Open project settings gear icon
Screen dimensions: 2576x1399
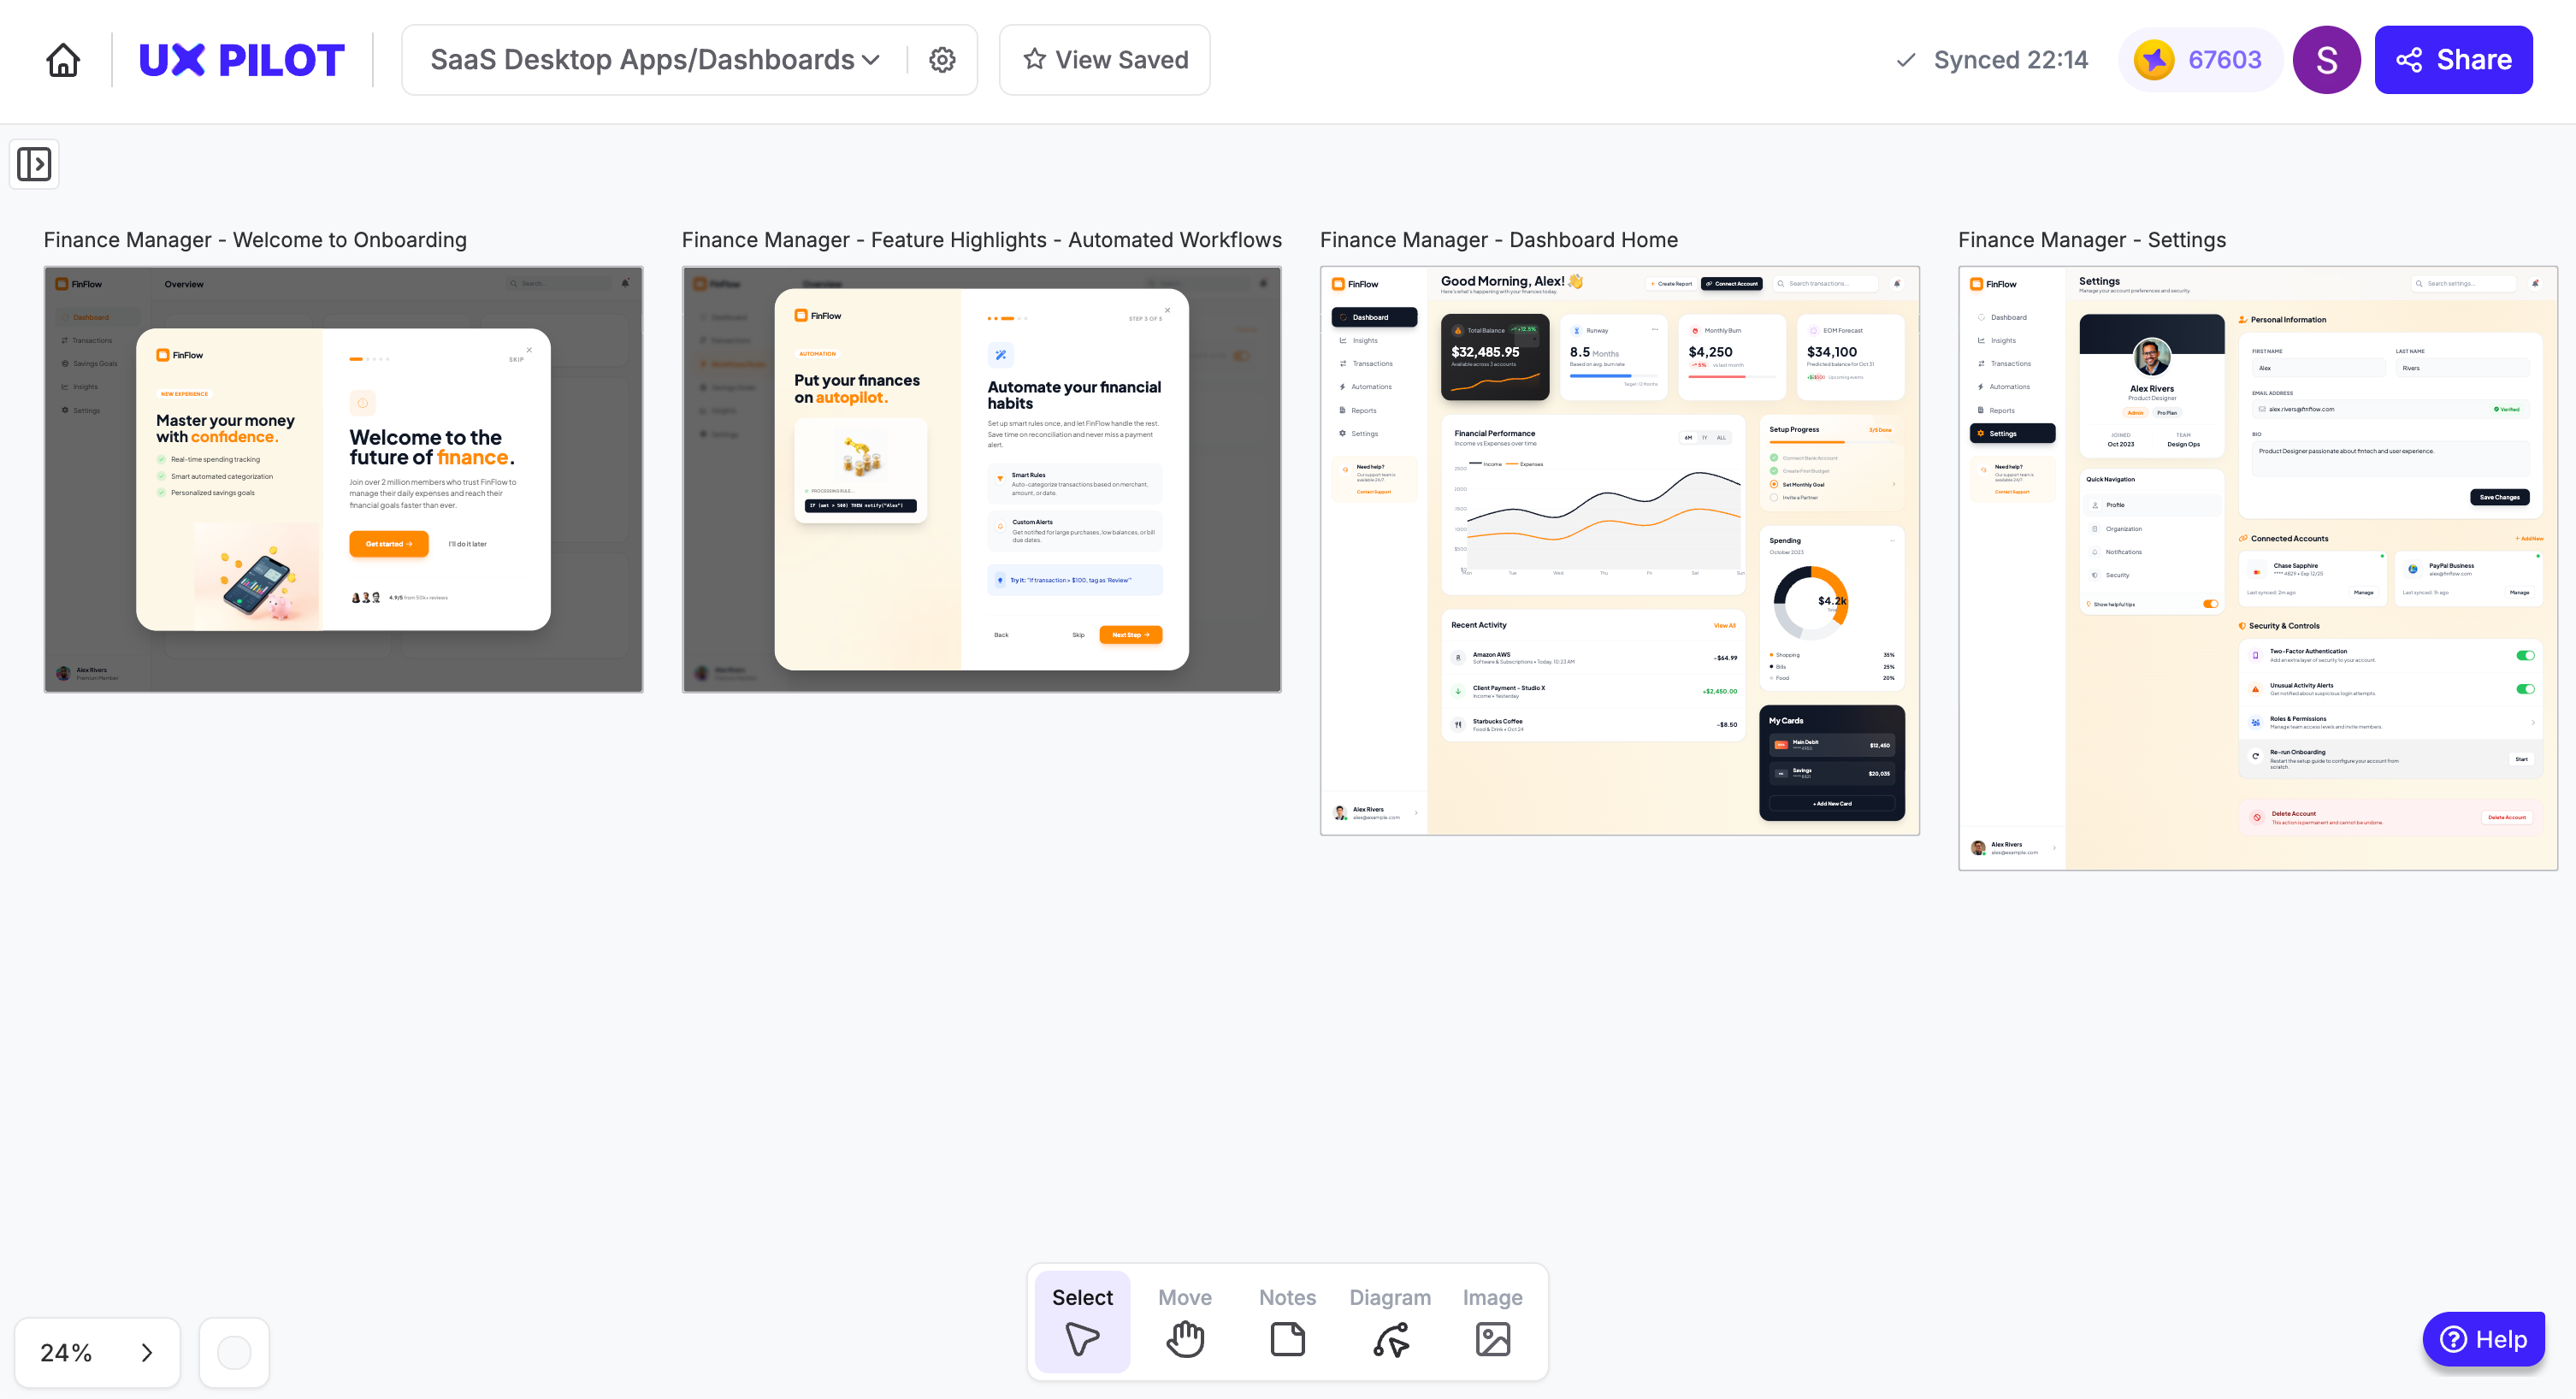pyautogui.click(x=942, y=60)
